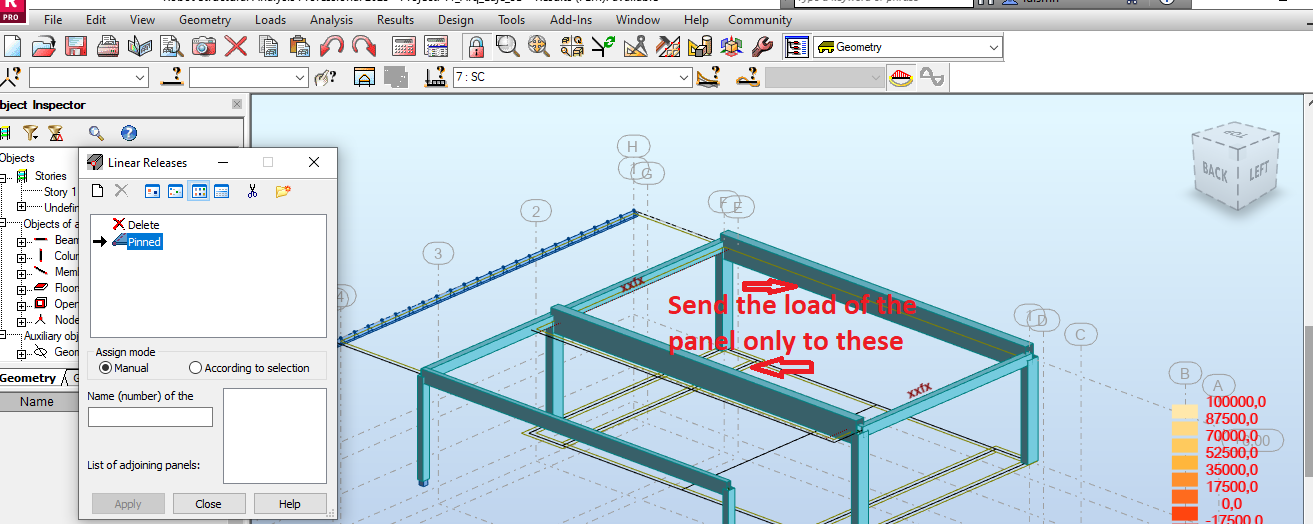Screen dimensions: 1313x524
Task: Activate the pan/orbit view tool
Action: (539, 46)
